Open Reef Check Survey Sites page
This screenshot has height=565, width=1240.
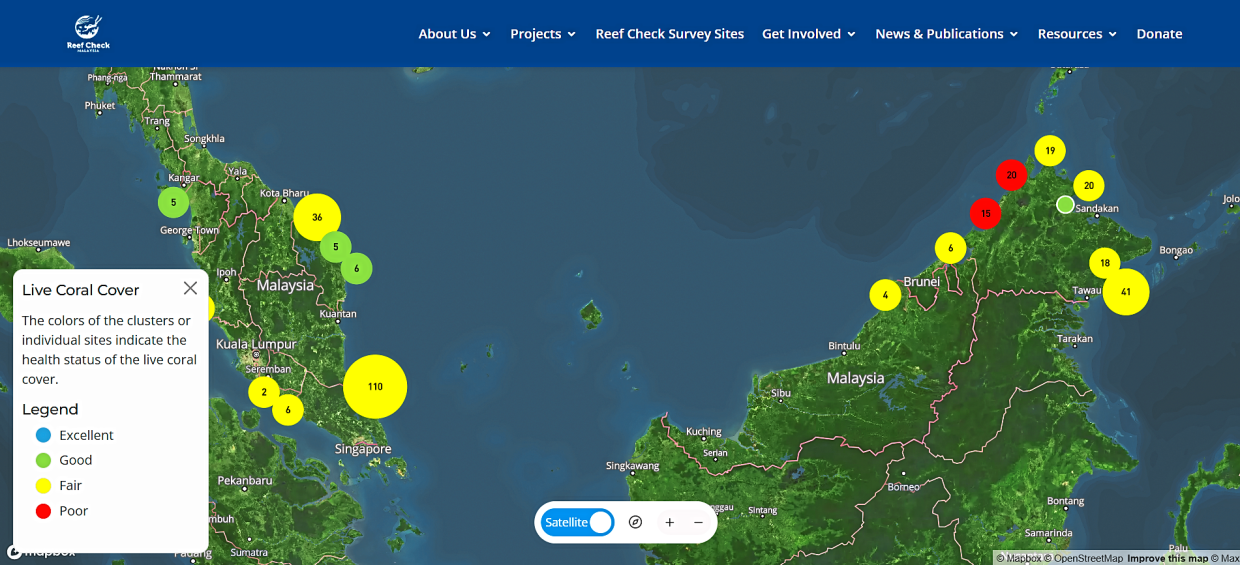[670, 34]
